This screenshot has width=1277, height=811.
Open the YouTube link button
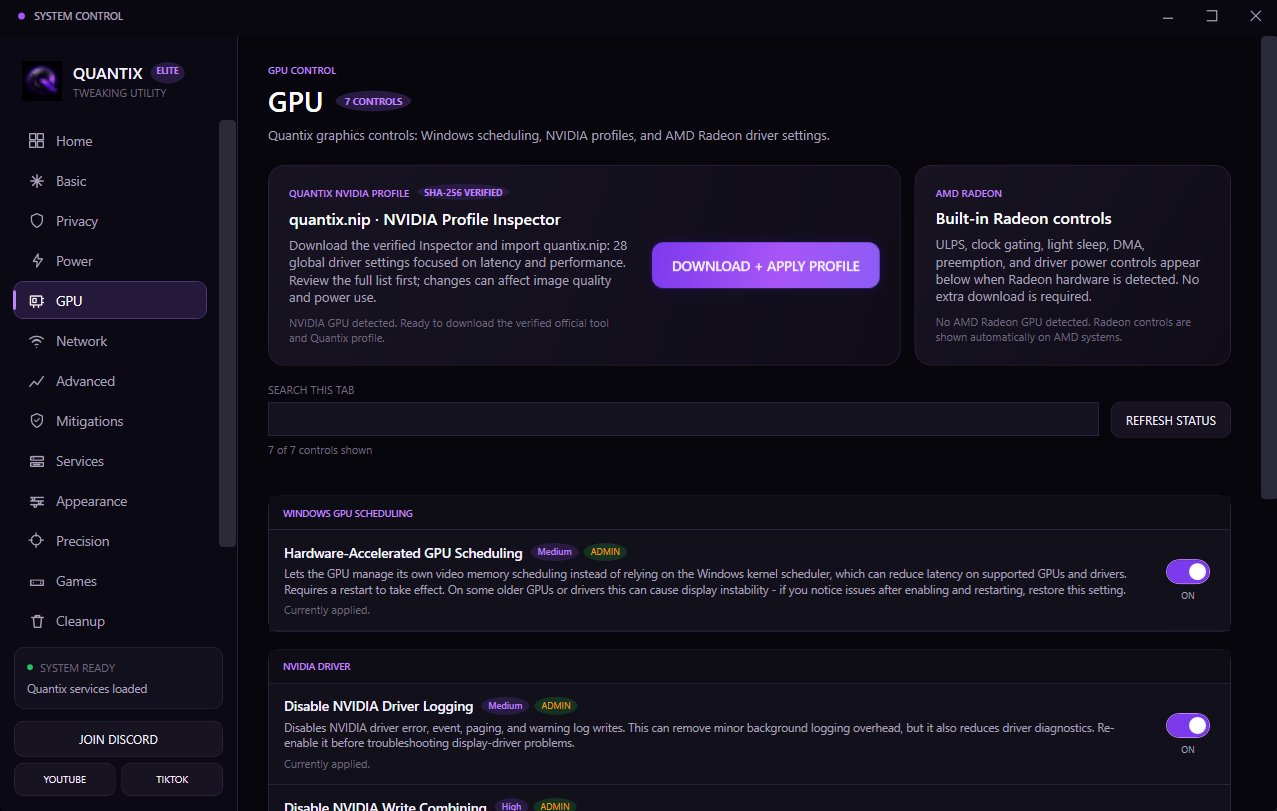pyautogui.click(x=65, y=779)
